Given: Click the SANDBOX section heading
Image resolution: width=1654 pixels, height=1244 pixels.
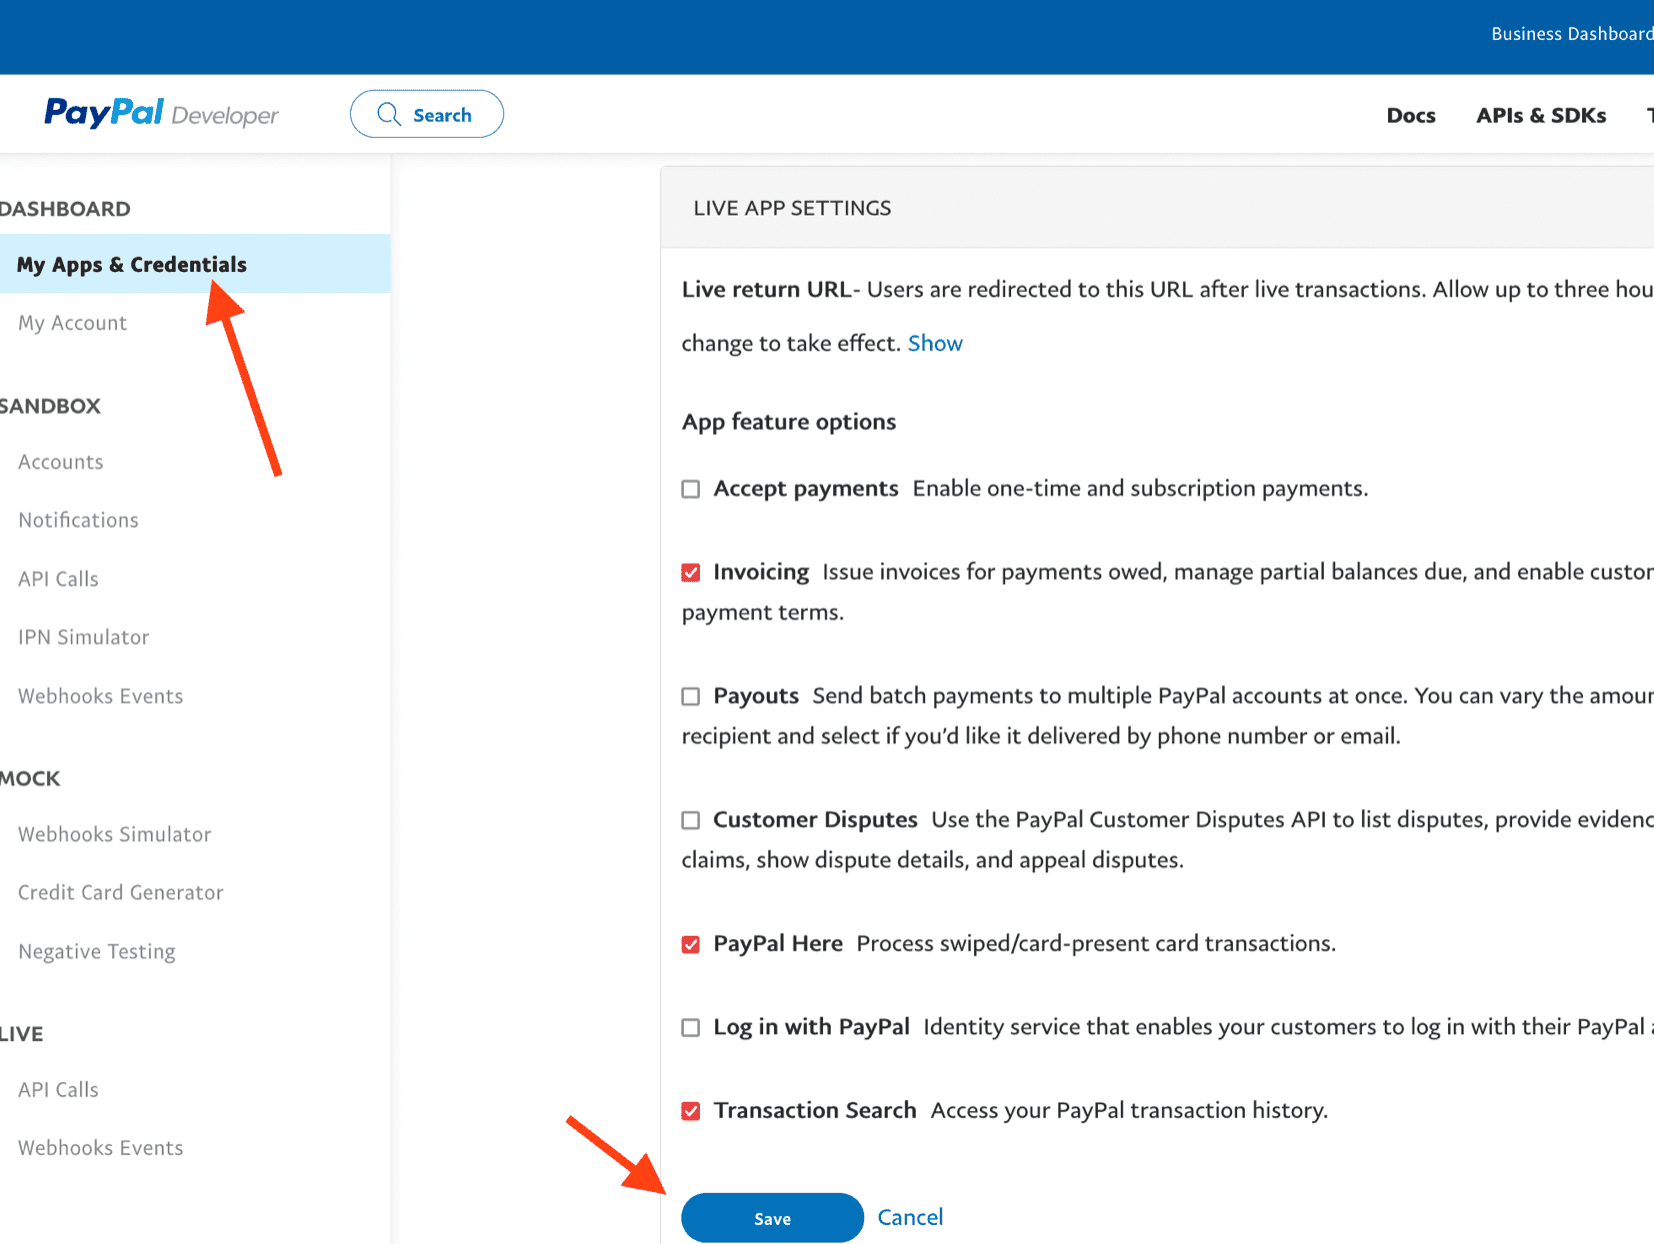Looking at the screenshot, I should pos(50,406).
